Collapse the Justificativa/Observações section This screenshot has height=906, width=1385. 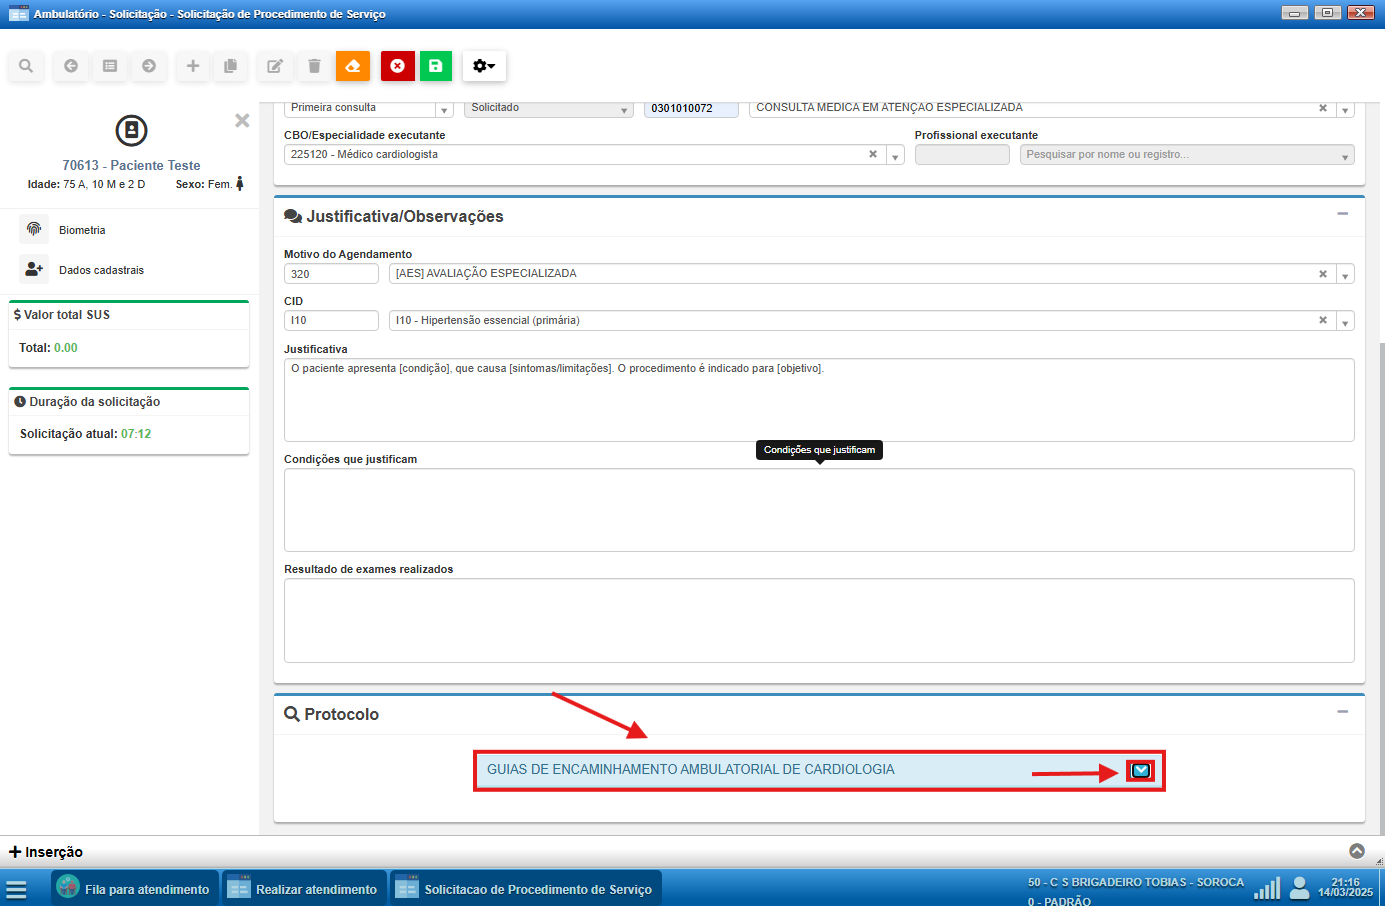tap(1343, 214)
